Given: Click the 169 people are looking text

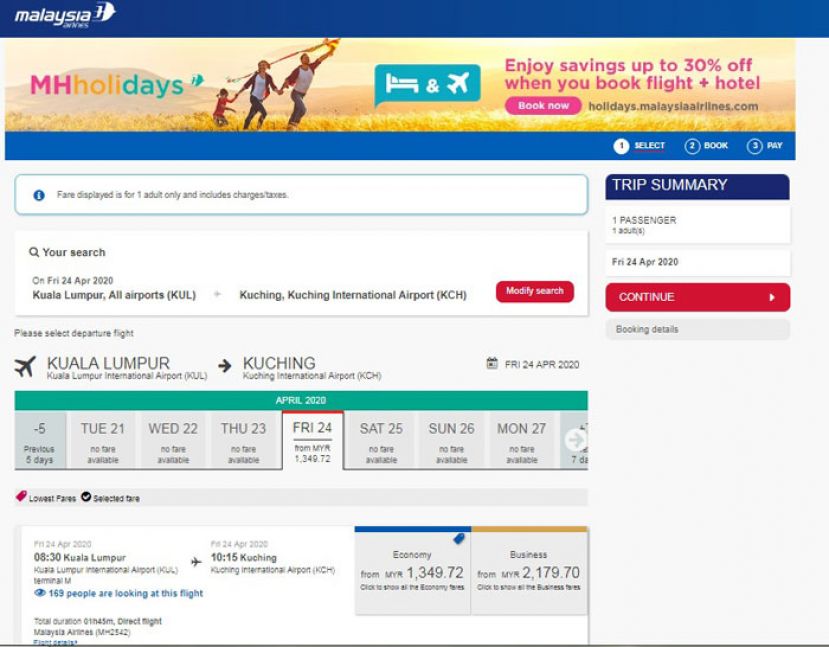Looking at the screenshot, I should click(x=126, y=593).
